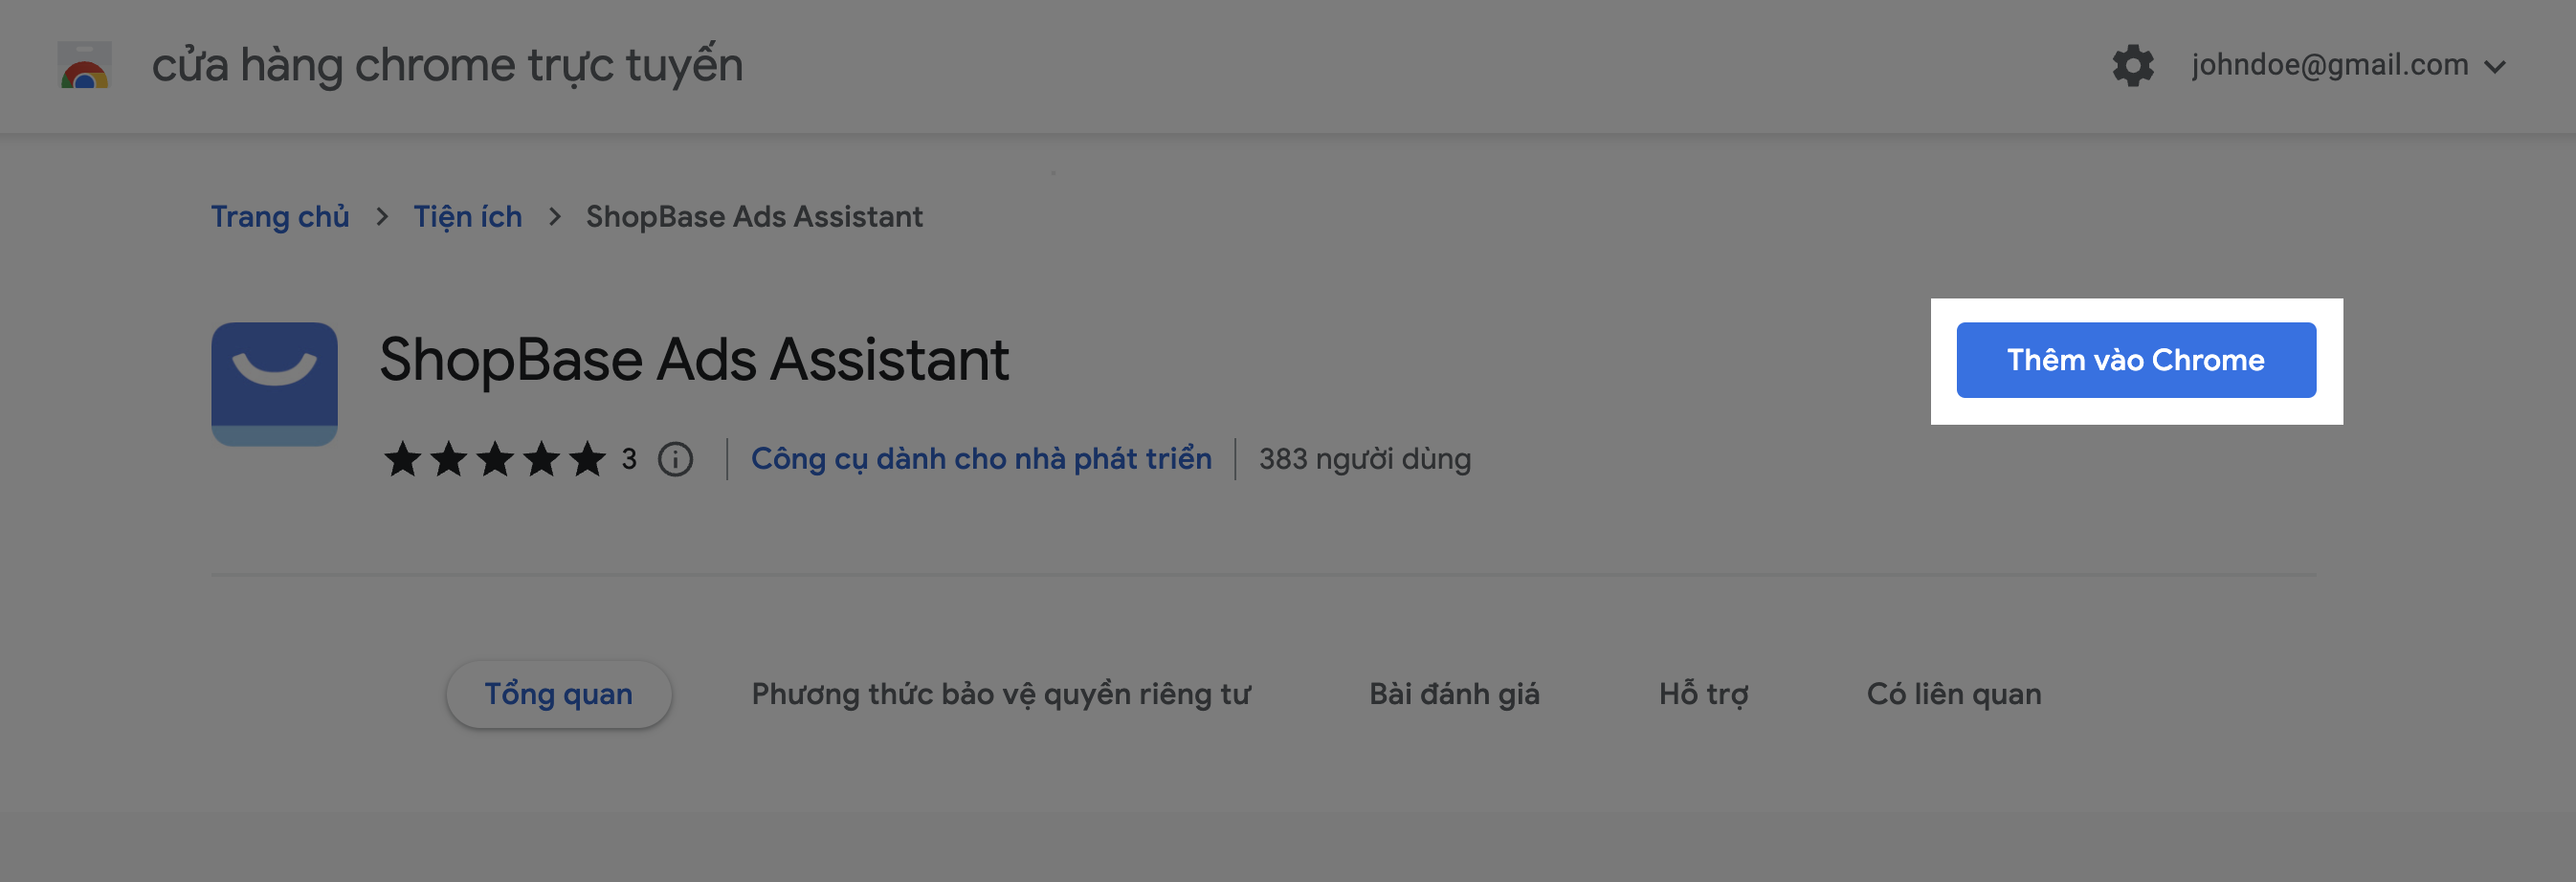The image size is (2576, 882).
Task: Click the large "ShopBase Ads Assistant" heading
Action: 694,360
